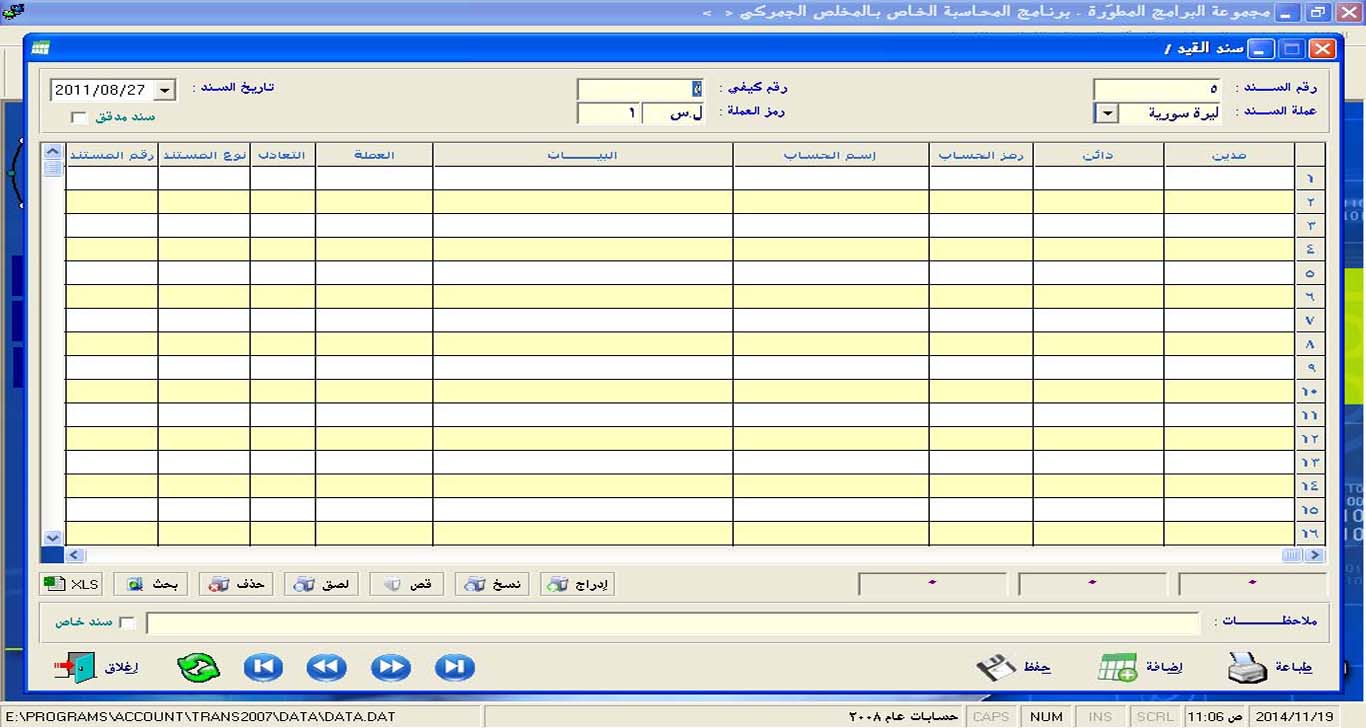Click the delete (حذف) row button
The image size is (1366, 728).
(236, 584)
